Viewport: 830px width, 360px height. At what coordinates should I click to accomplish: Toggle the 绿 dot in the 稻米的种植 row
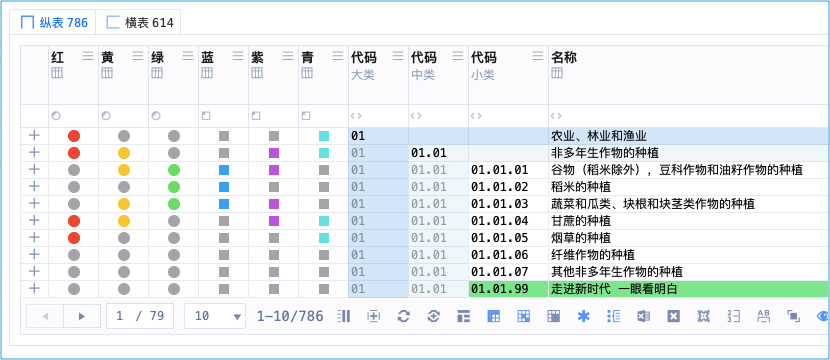174,187
